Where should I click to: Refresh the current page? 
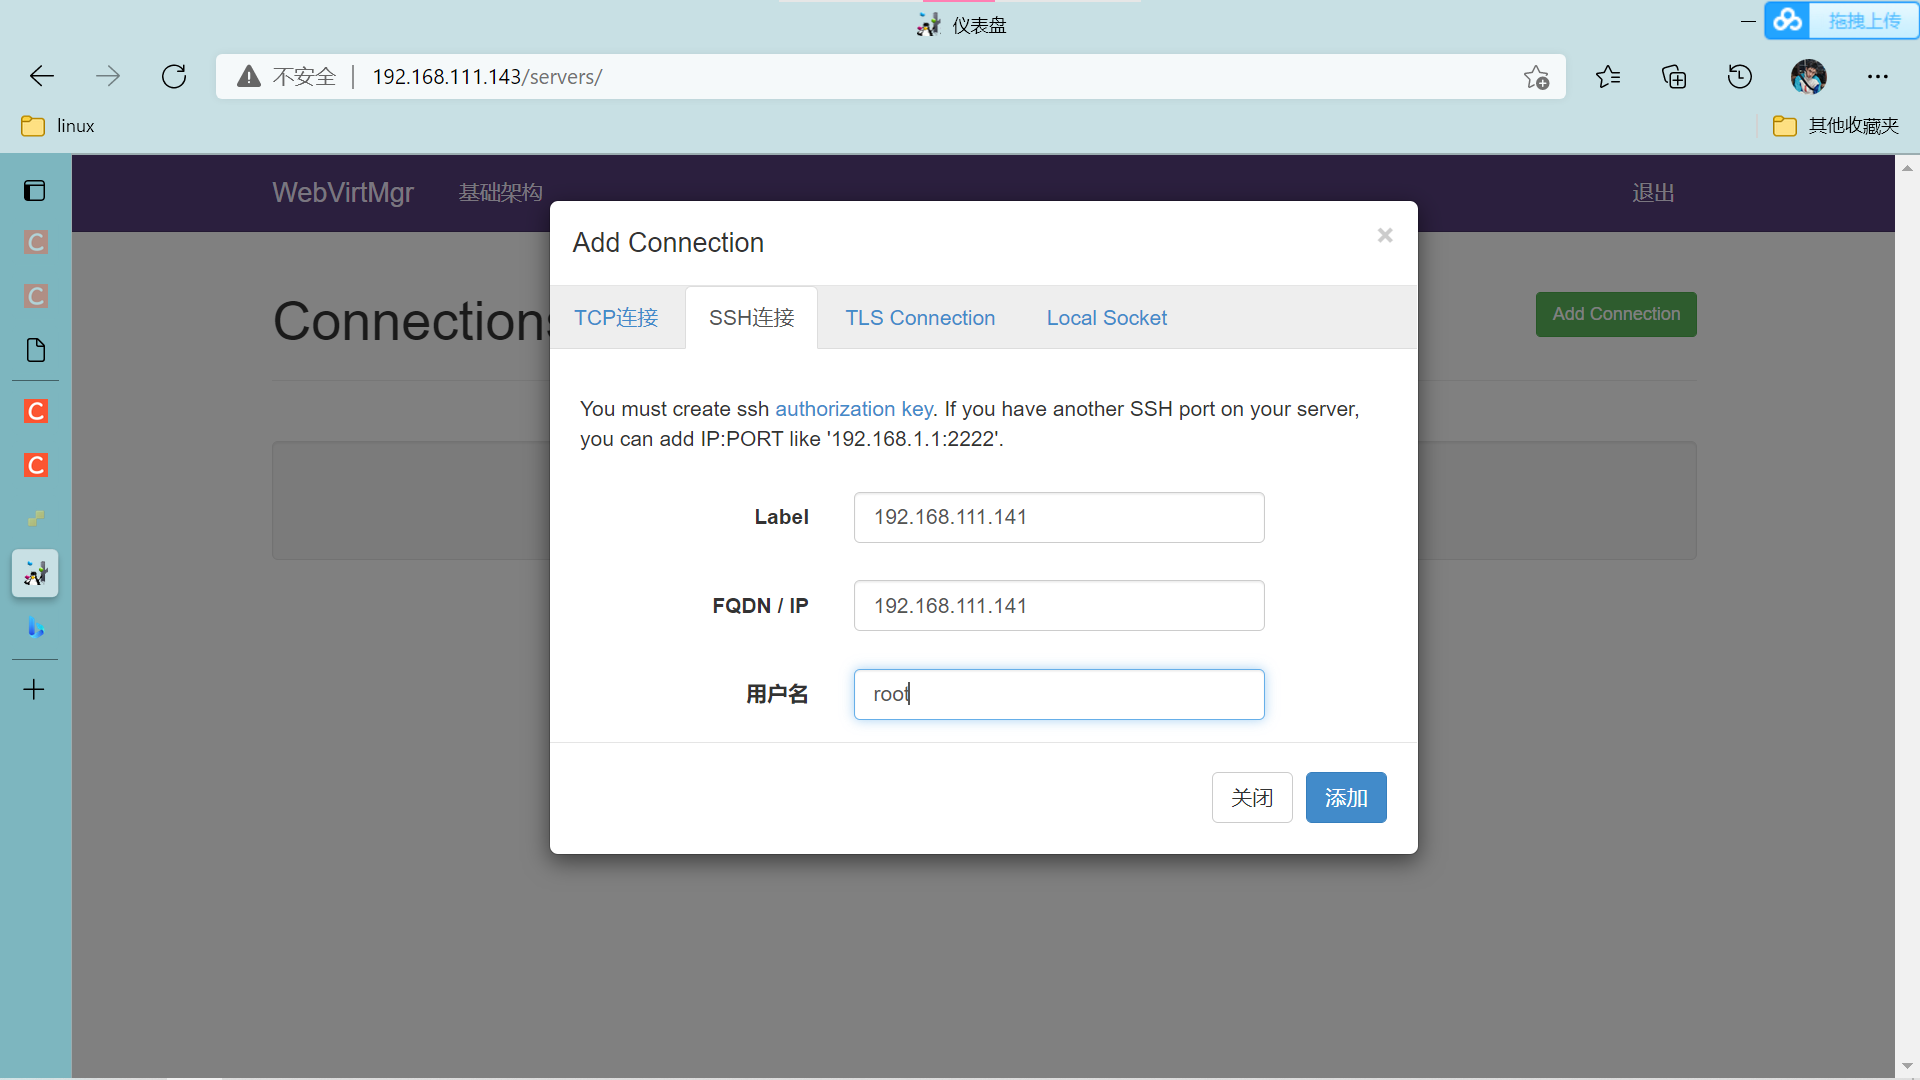(174, 76)
